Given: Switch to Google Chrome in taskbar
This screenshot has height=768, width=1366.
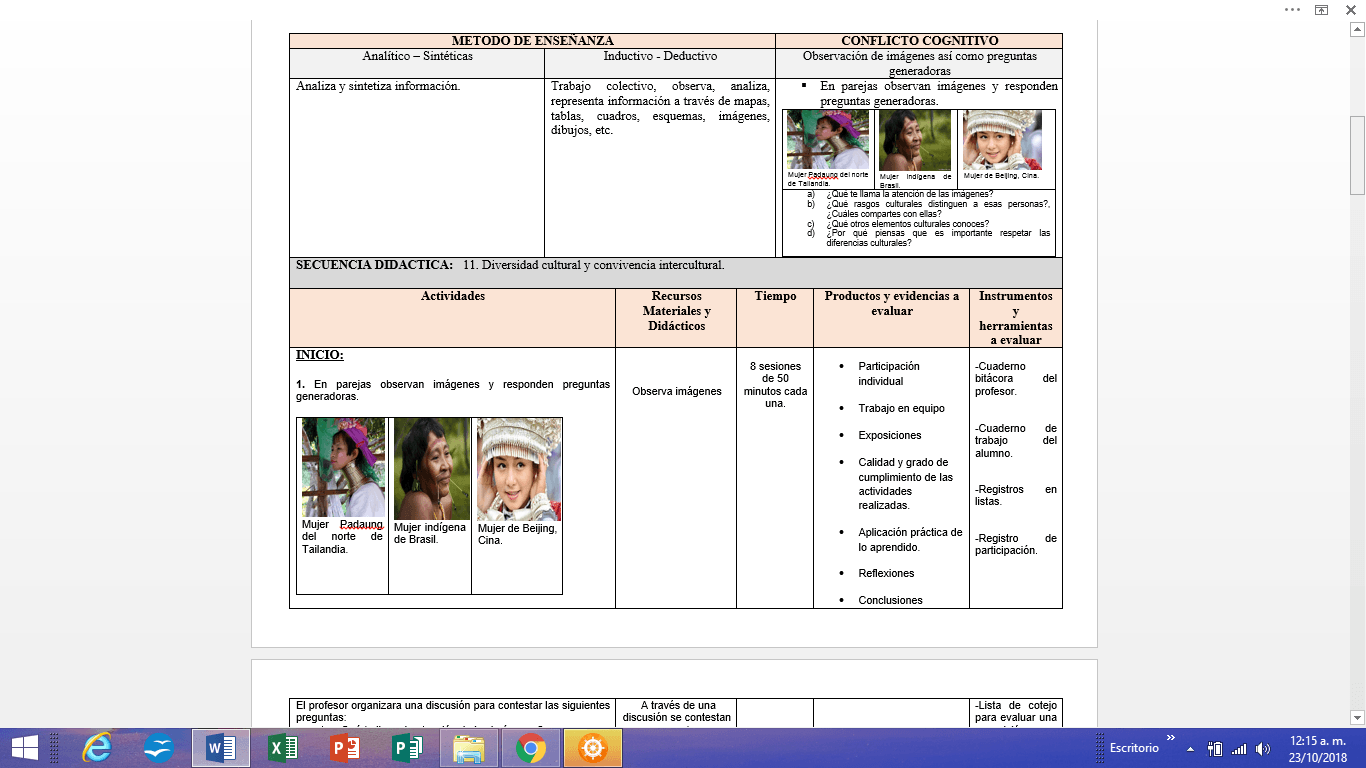Looking at the screenshot, I should pyautogui.click(x=531, y=747).
